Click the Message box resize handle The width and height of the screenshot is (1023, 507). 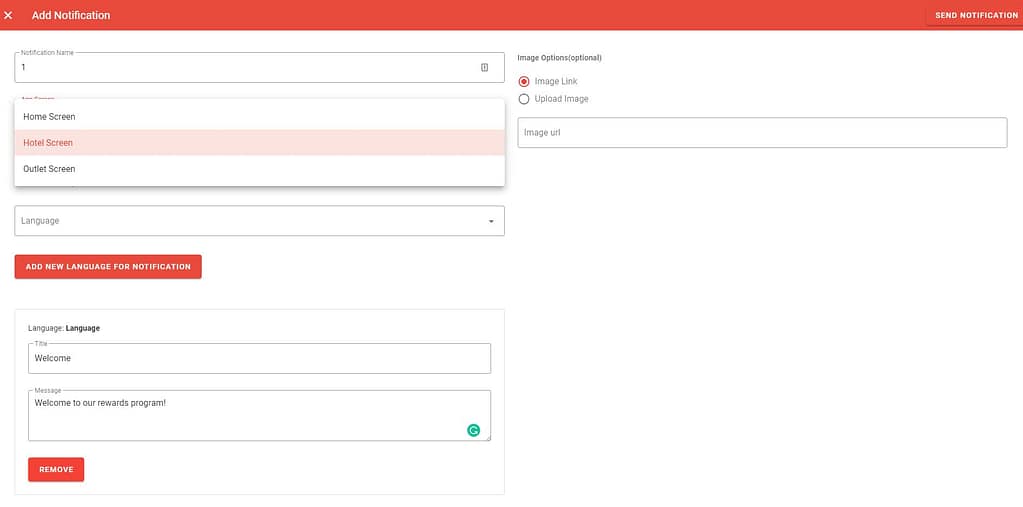click(487, 437)
